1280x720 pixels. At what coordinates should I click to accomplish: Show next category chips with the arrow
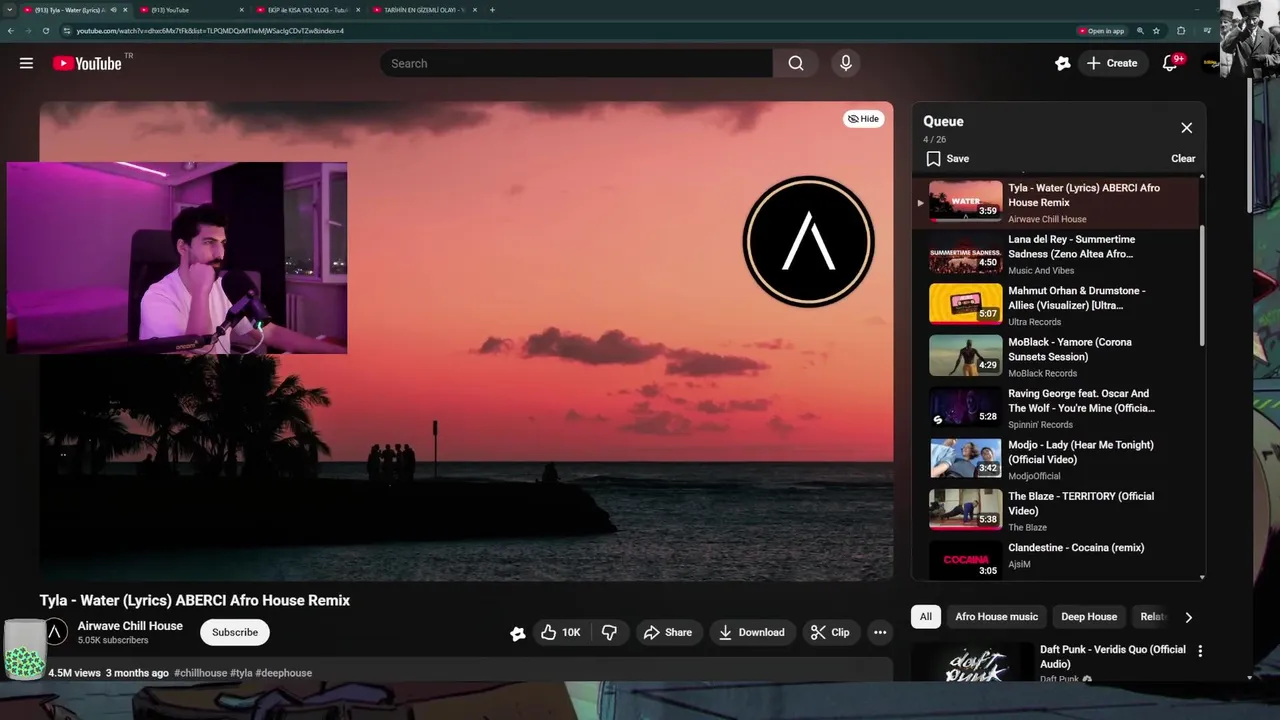(x=1188, y=617)
